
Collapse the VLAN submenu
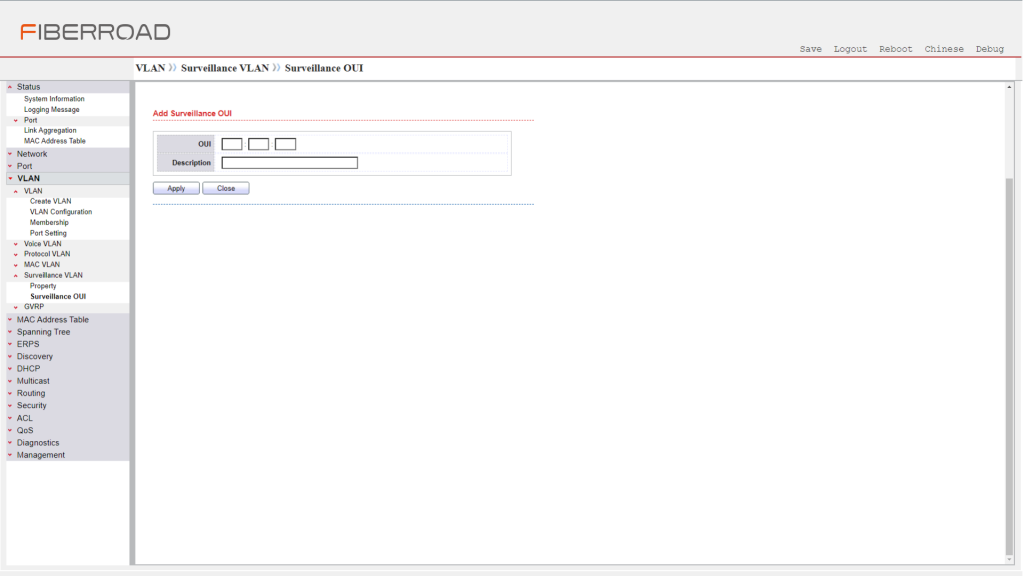pyautogui.click(x=33, y=191)
